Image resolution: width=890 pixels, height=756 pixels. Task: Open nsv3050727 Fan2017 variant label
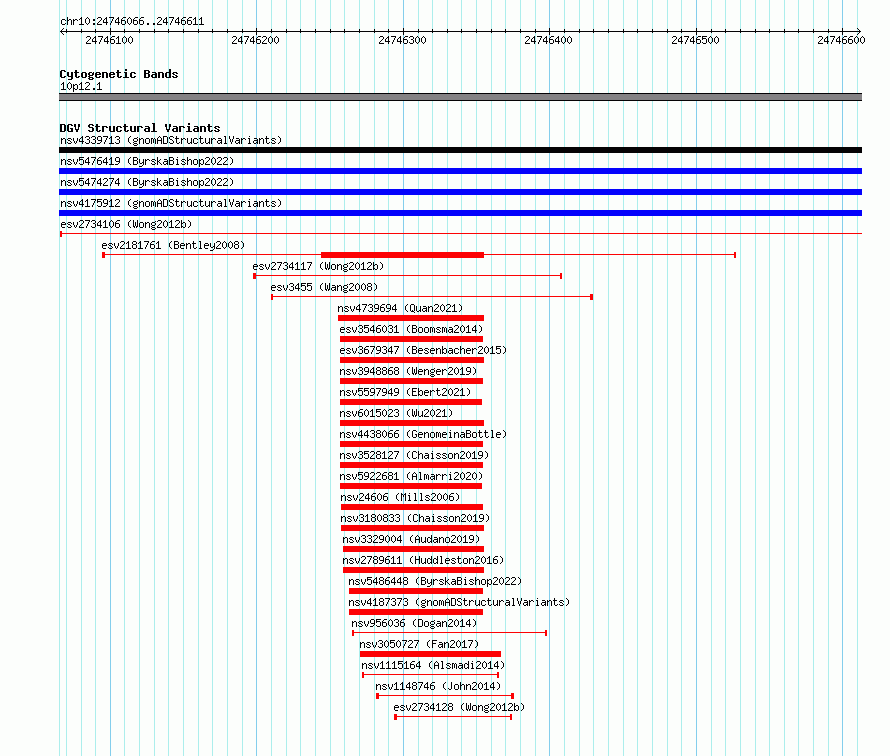(x=419, y=644)
